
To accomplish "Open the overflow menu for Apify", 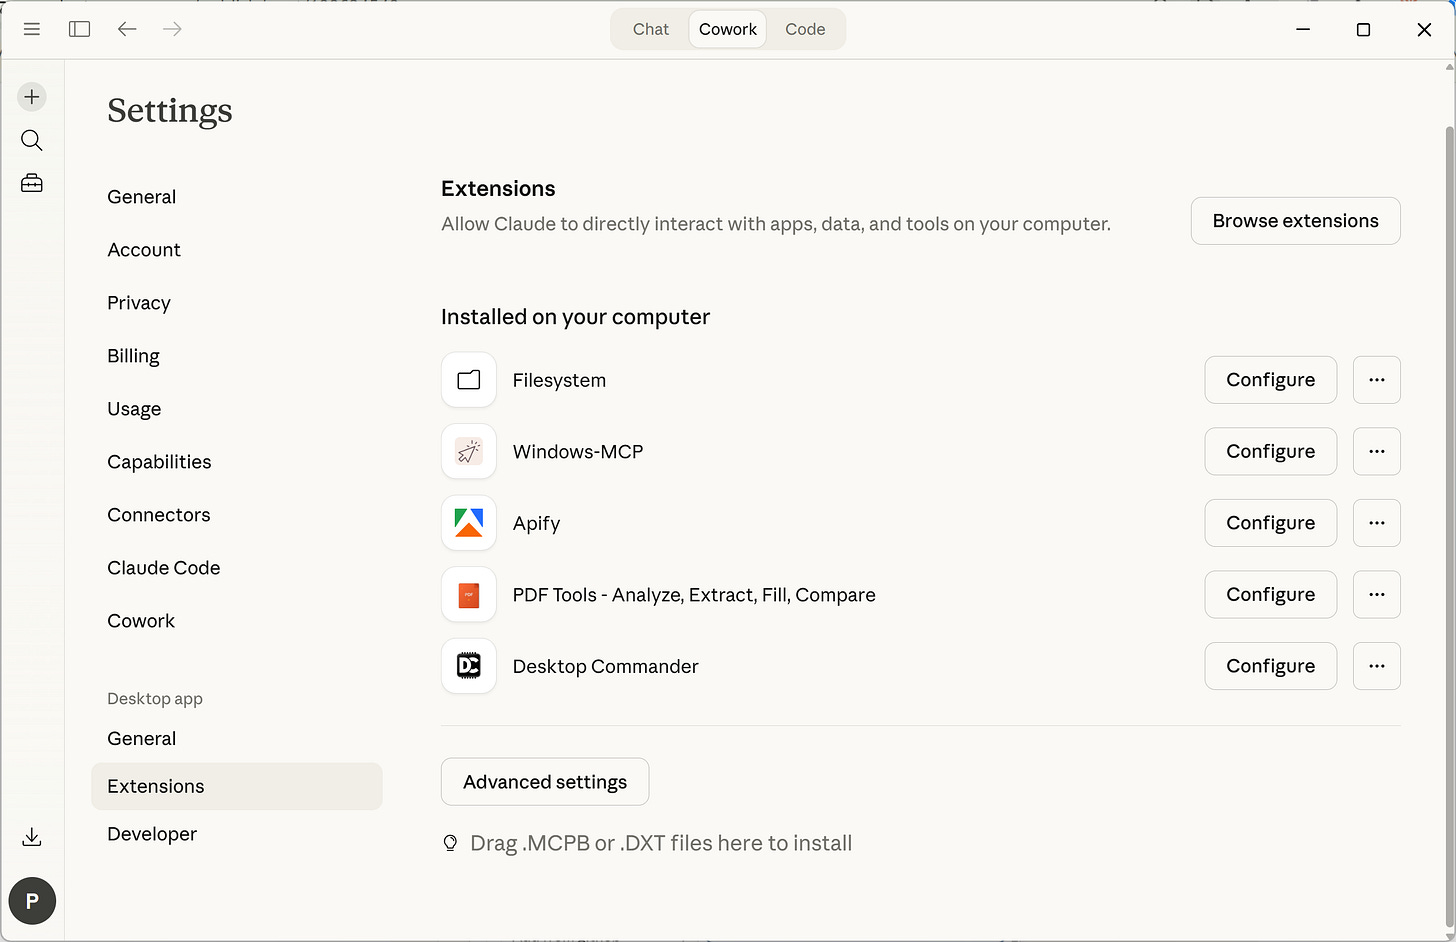I will [1376, 523].
